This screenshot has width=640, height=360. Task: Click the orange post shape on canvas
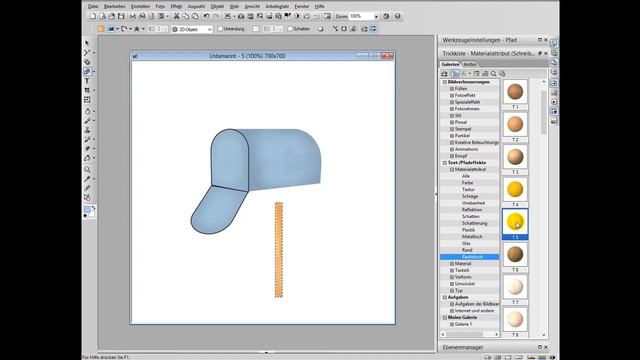coord(279,250)
